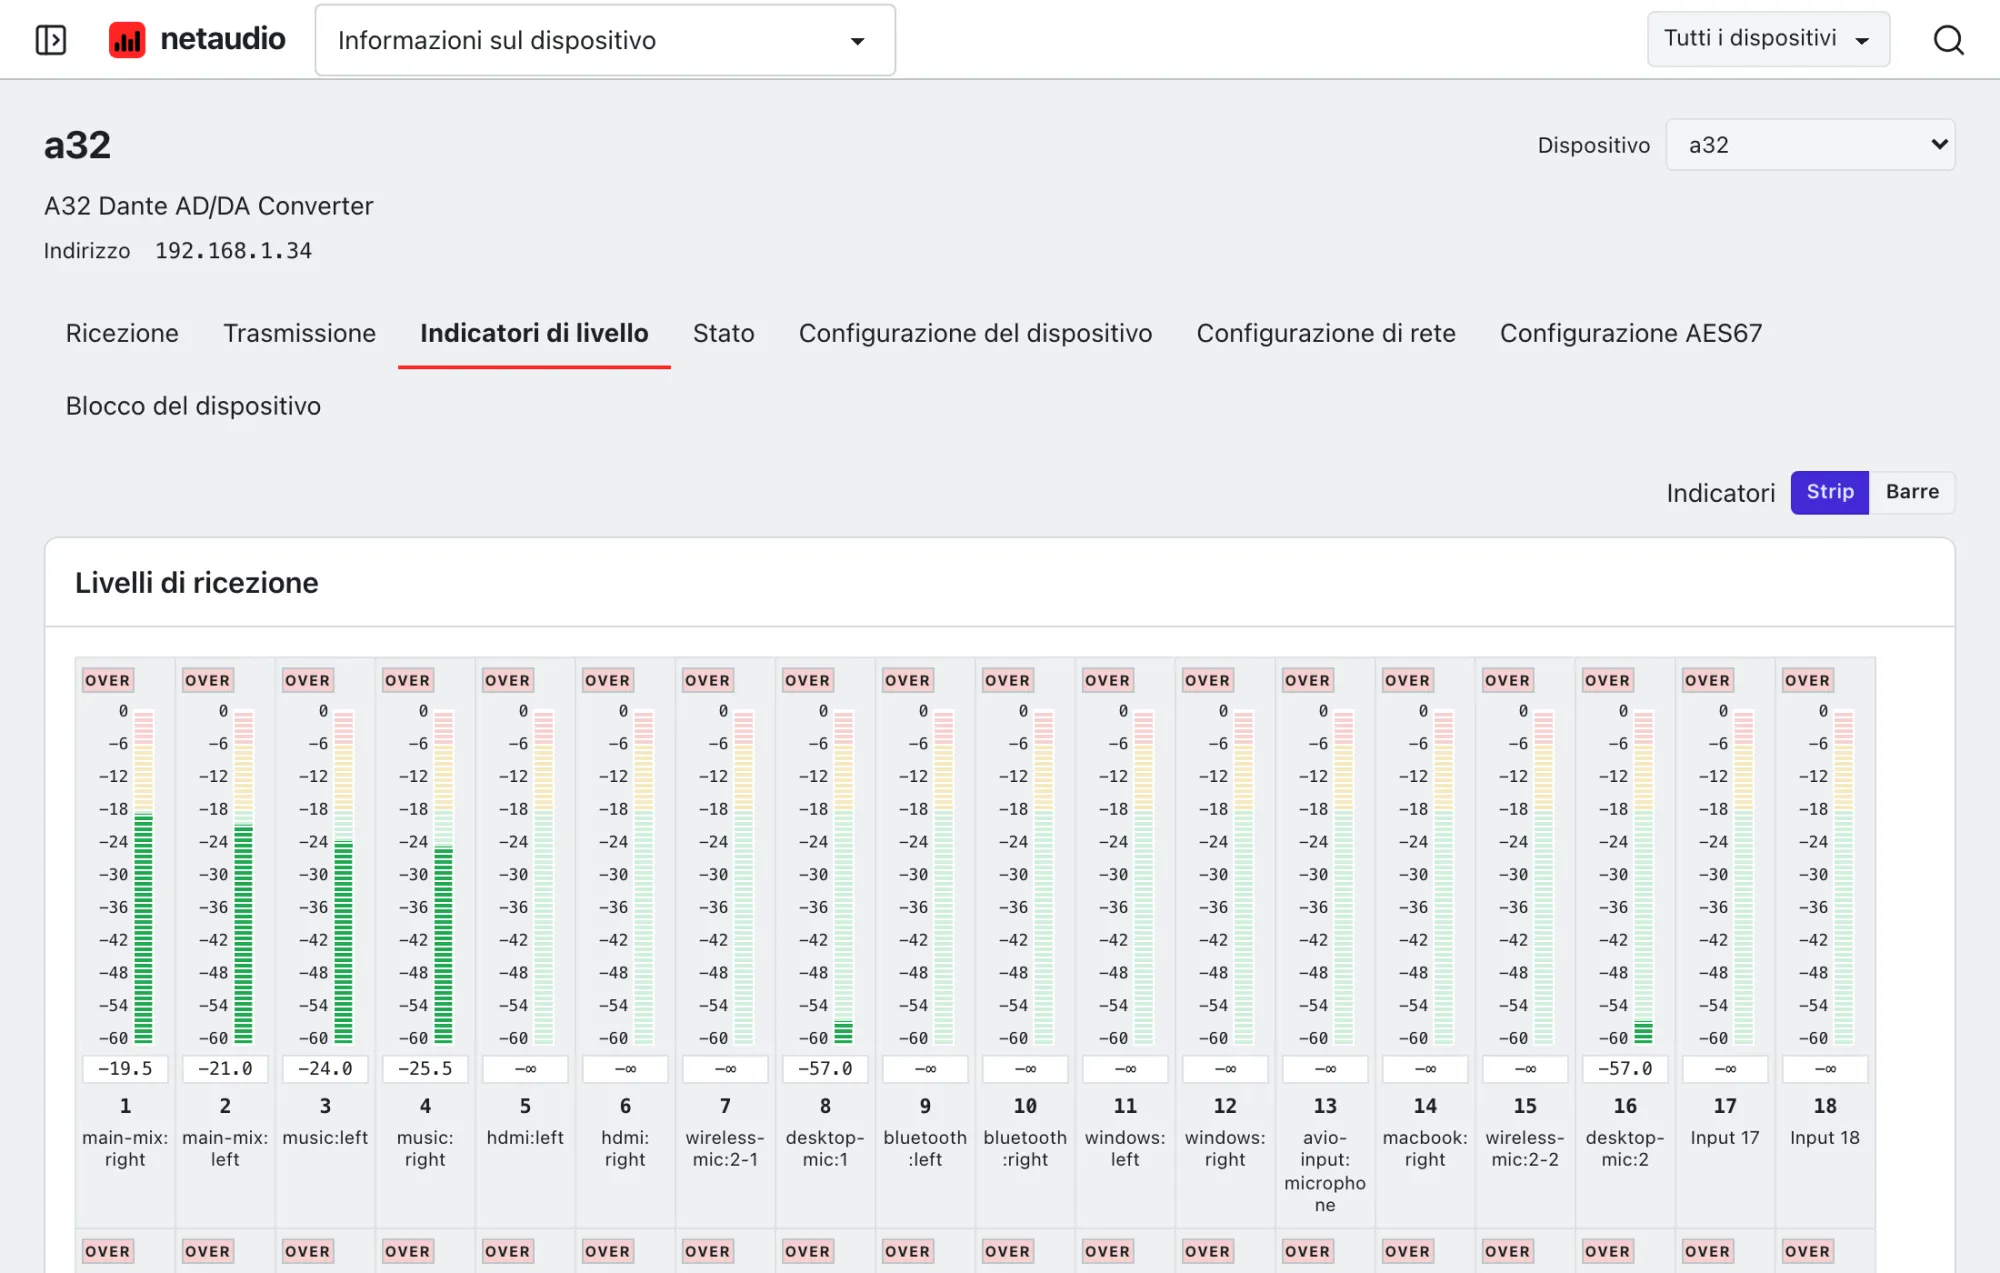Click the -19.5 level value box
The width and height of the screenshot is (2000, 1273).
pos(125,1069)
